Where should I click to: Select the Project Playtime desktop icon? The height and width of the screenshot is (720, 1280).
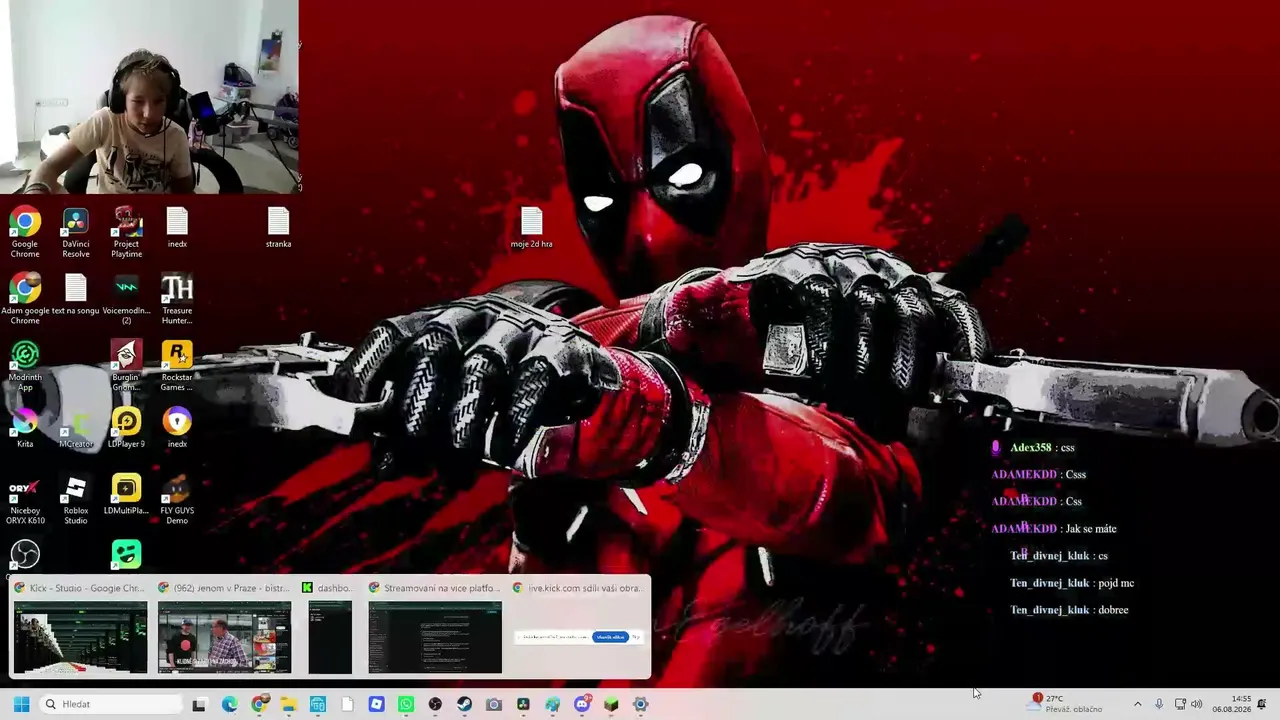[126, 232]
